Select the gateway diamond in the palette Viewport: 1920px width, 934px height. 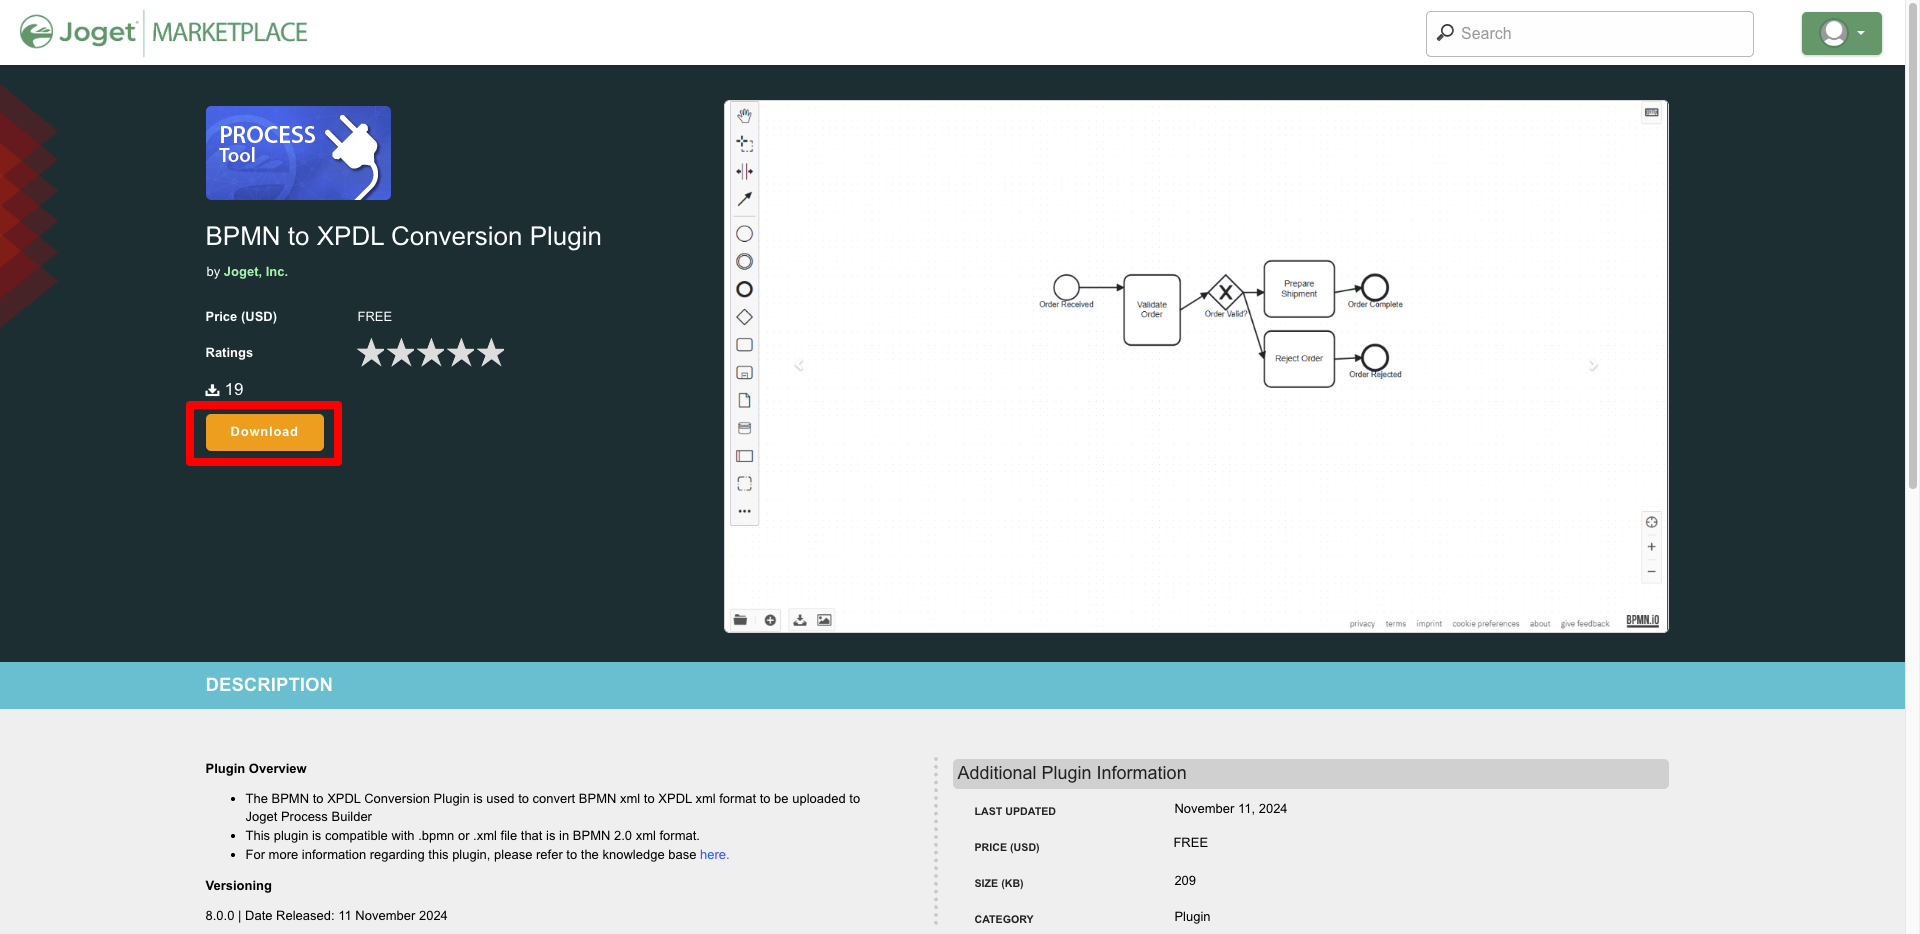(x=744, y=317)
